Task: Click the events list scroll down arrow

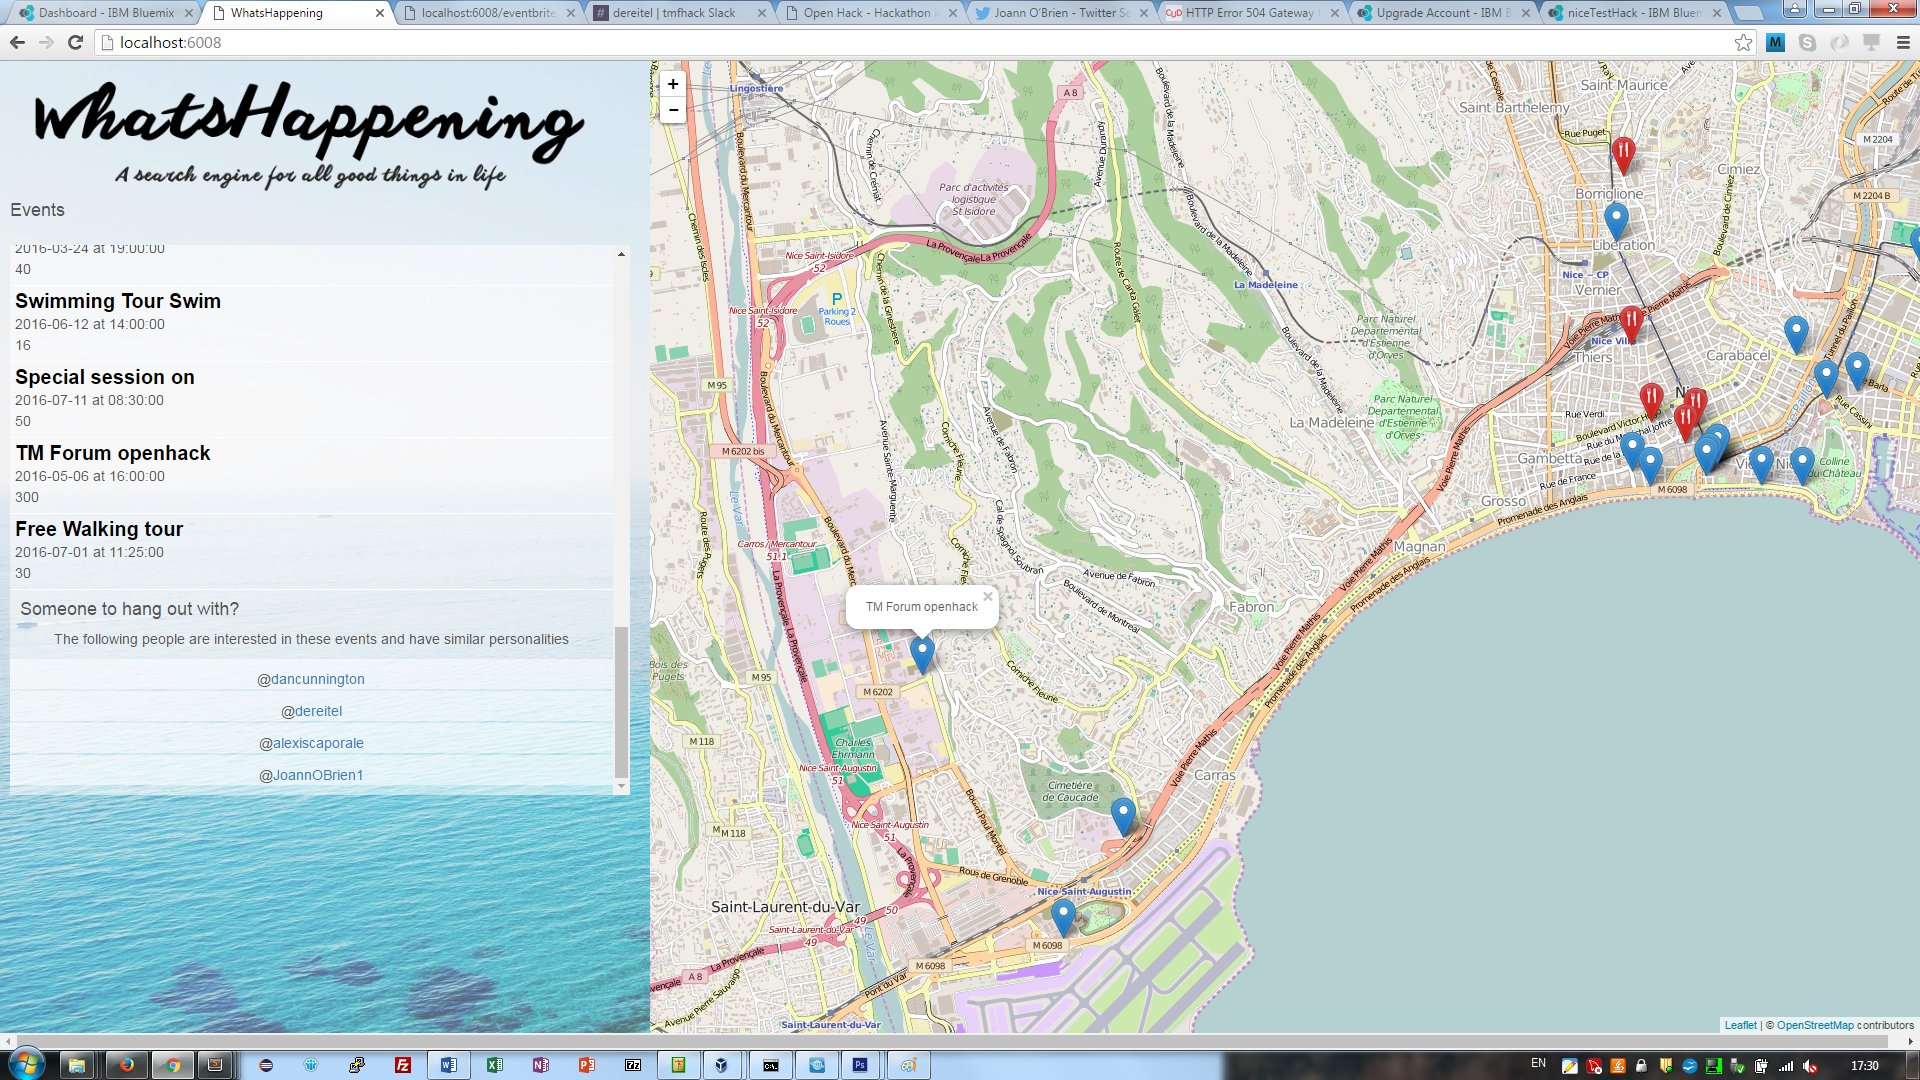Action: click(621, 786)
